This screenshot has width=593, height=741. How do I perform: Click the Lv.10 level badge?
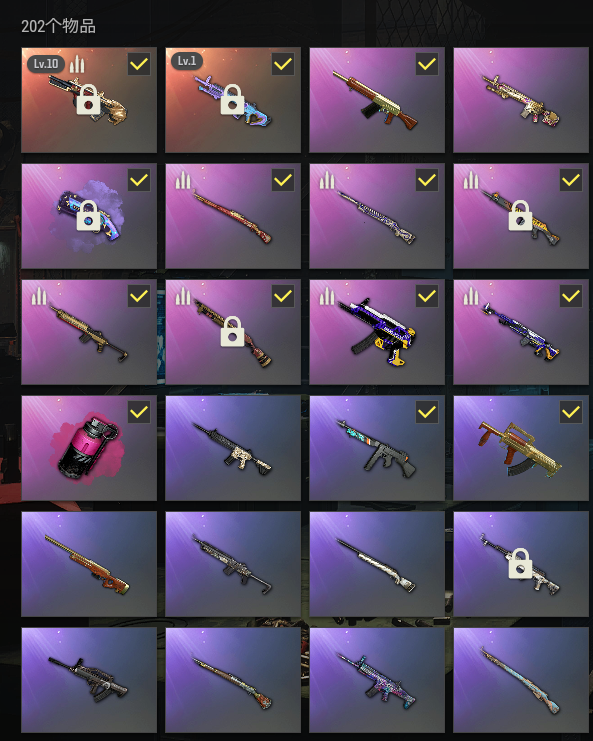(46, 64)
